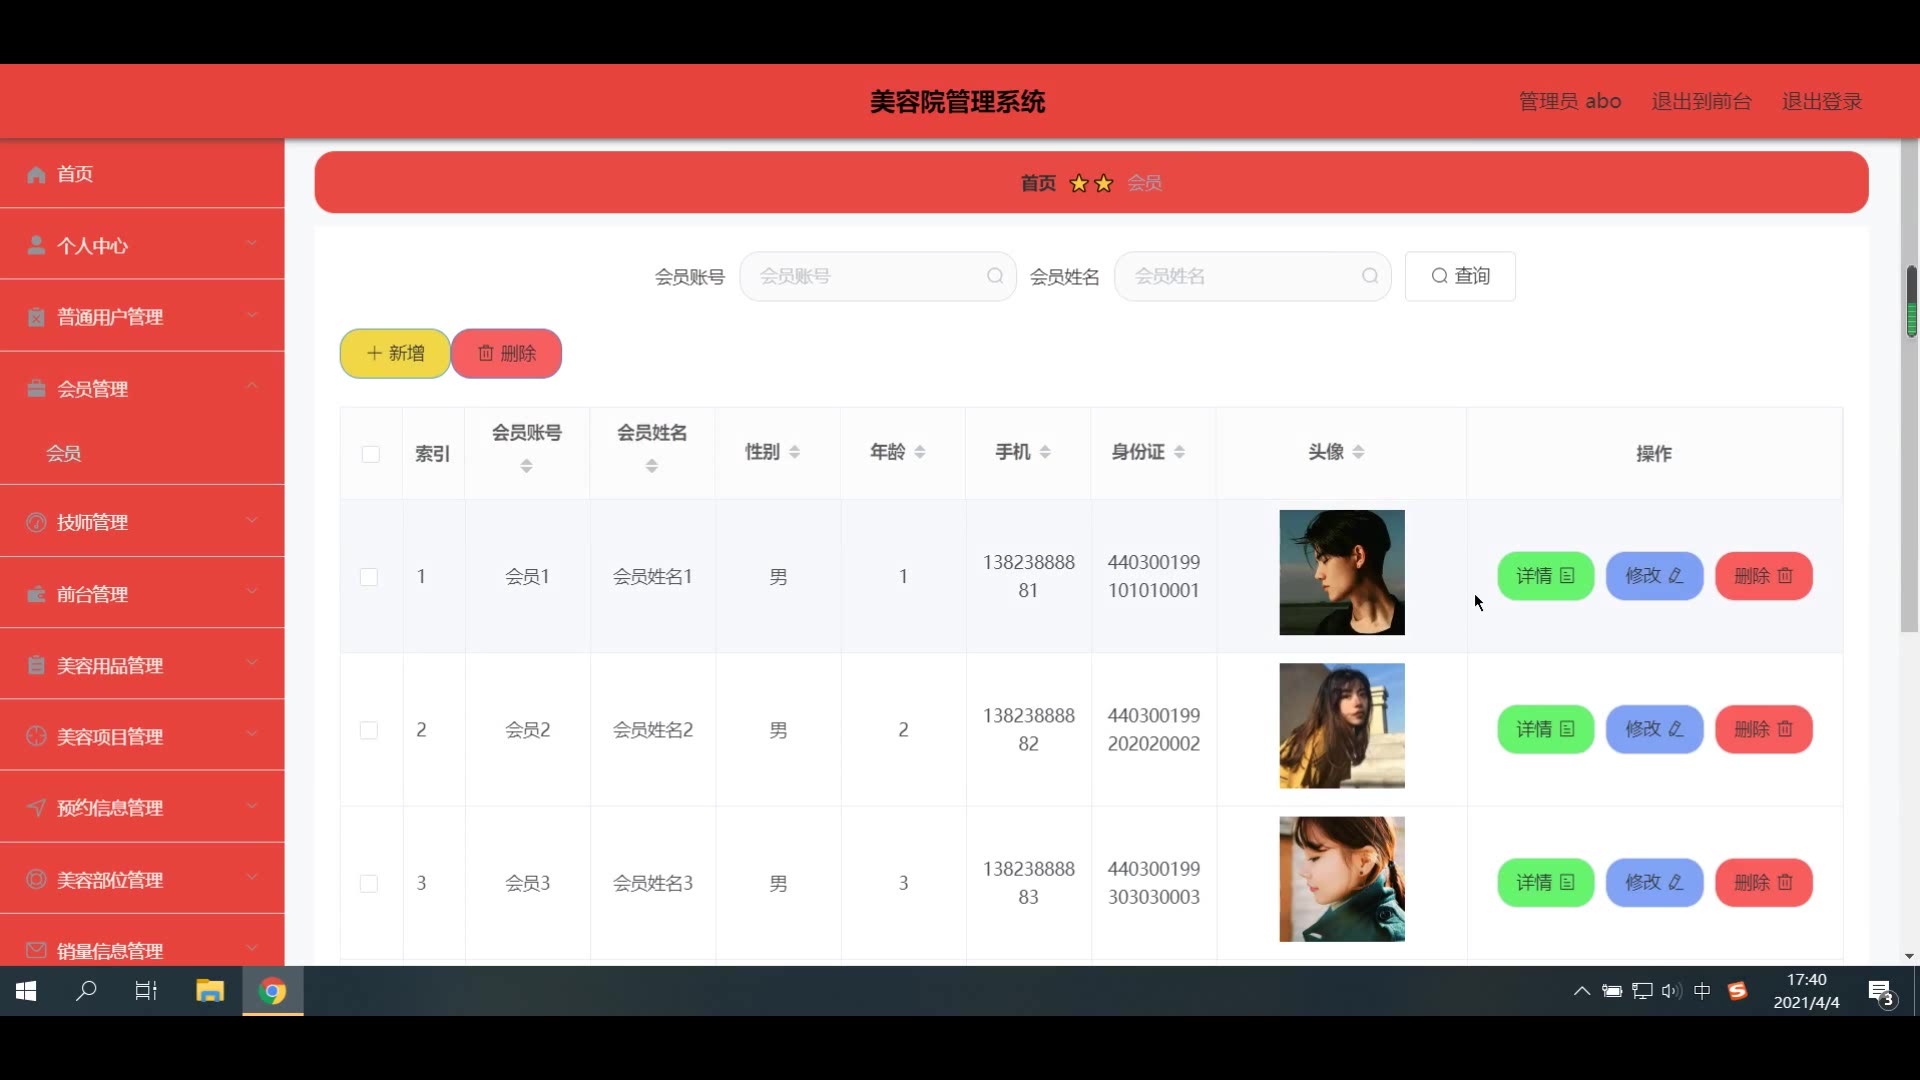Click the person icon next to 个人中心

tap(36, 246)
